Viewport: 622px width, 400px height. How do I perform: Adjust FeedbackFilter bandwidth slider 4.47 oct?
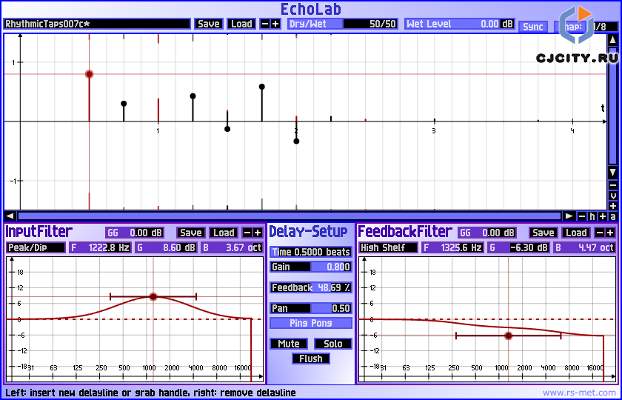click(584, 248)
